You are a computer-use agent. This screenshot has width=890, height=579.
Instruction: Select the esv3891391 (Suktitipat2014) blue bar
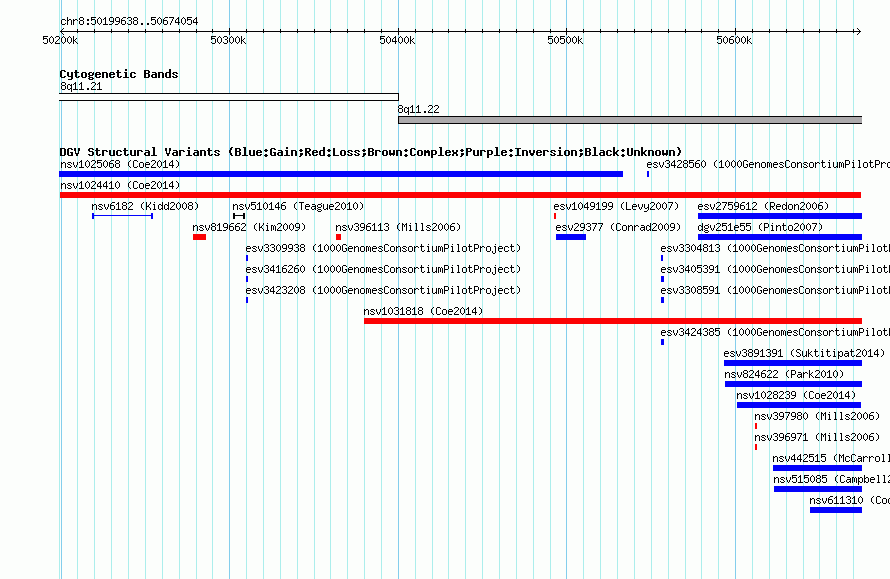pos(793,363)
